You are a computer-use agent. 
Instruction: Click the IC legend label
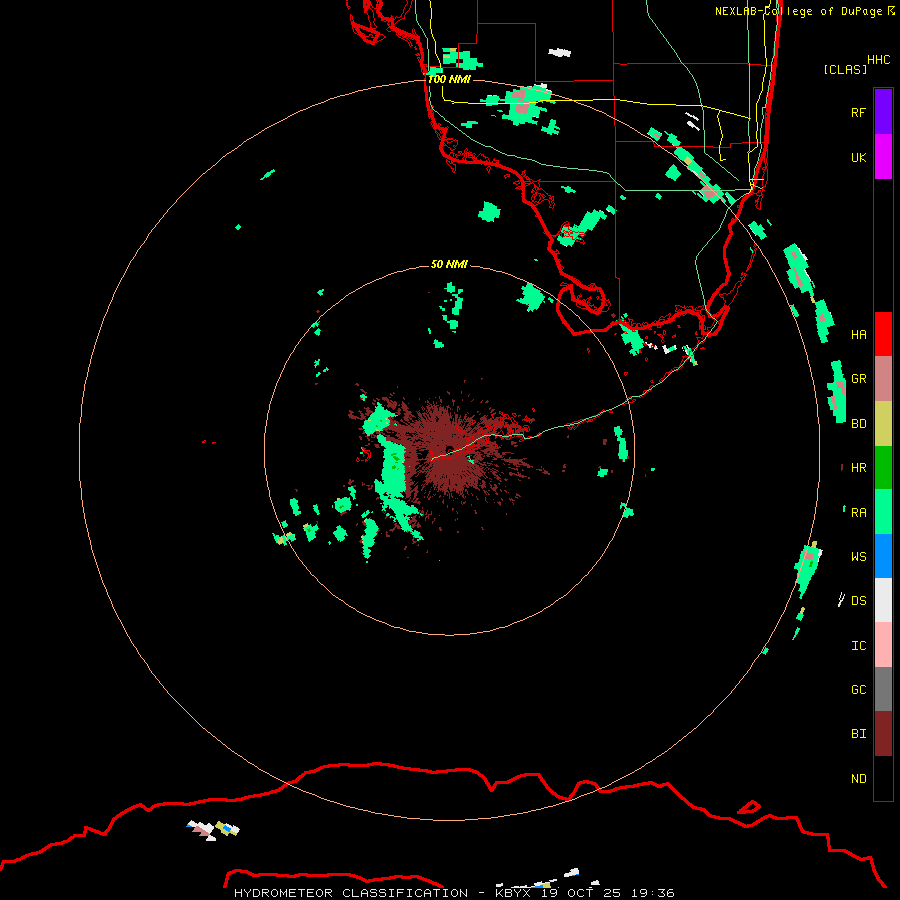click(858, 646)
